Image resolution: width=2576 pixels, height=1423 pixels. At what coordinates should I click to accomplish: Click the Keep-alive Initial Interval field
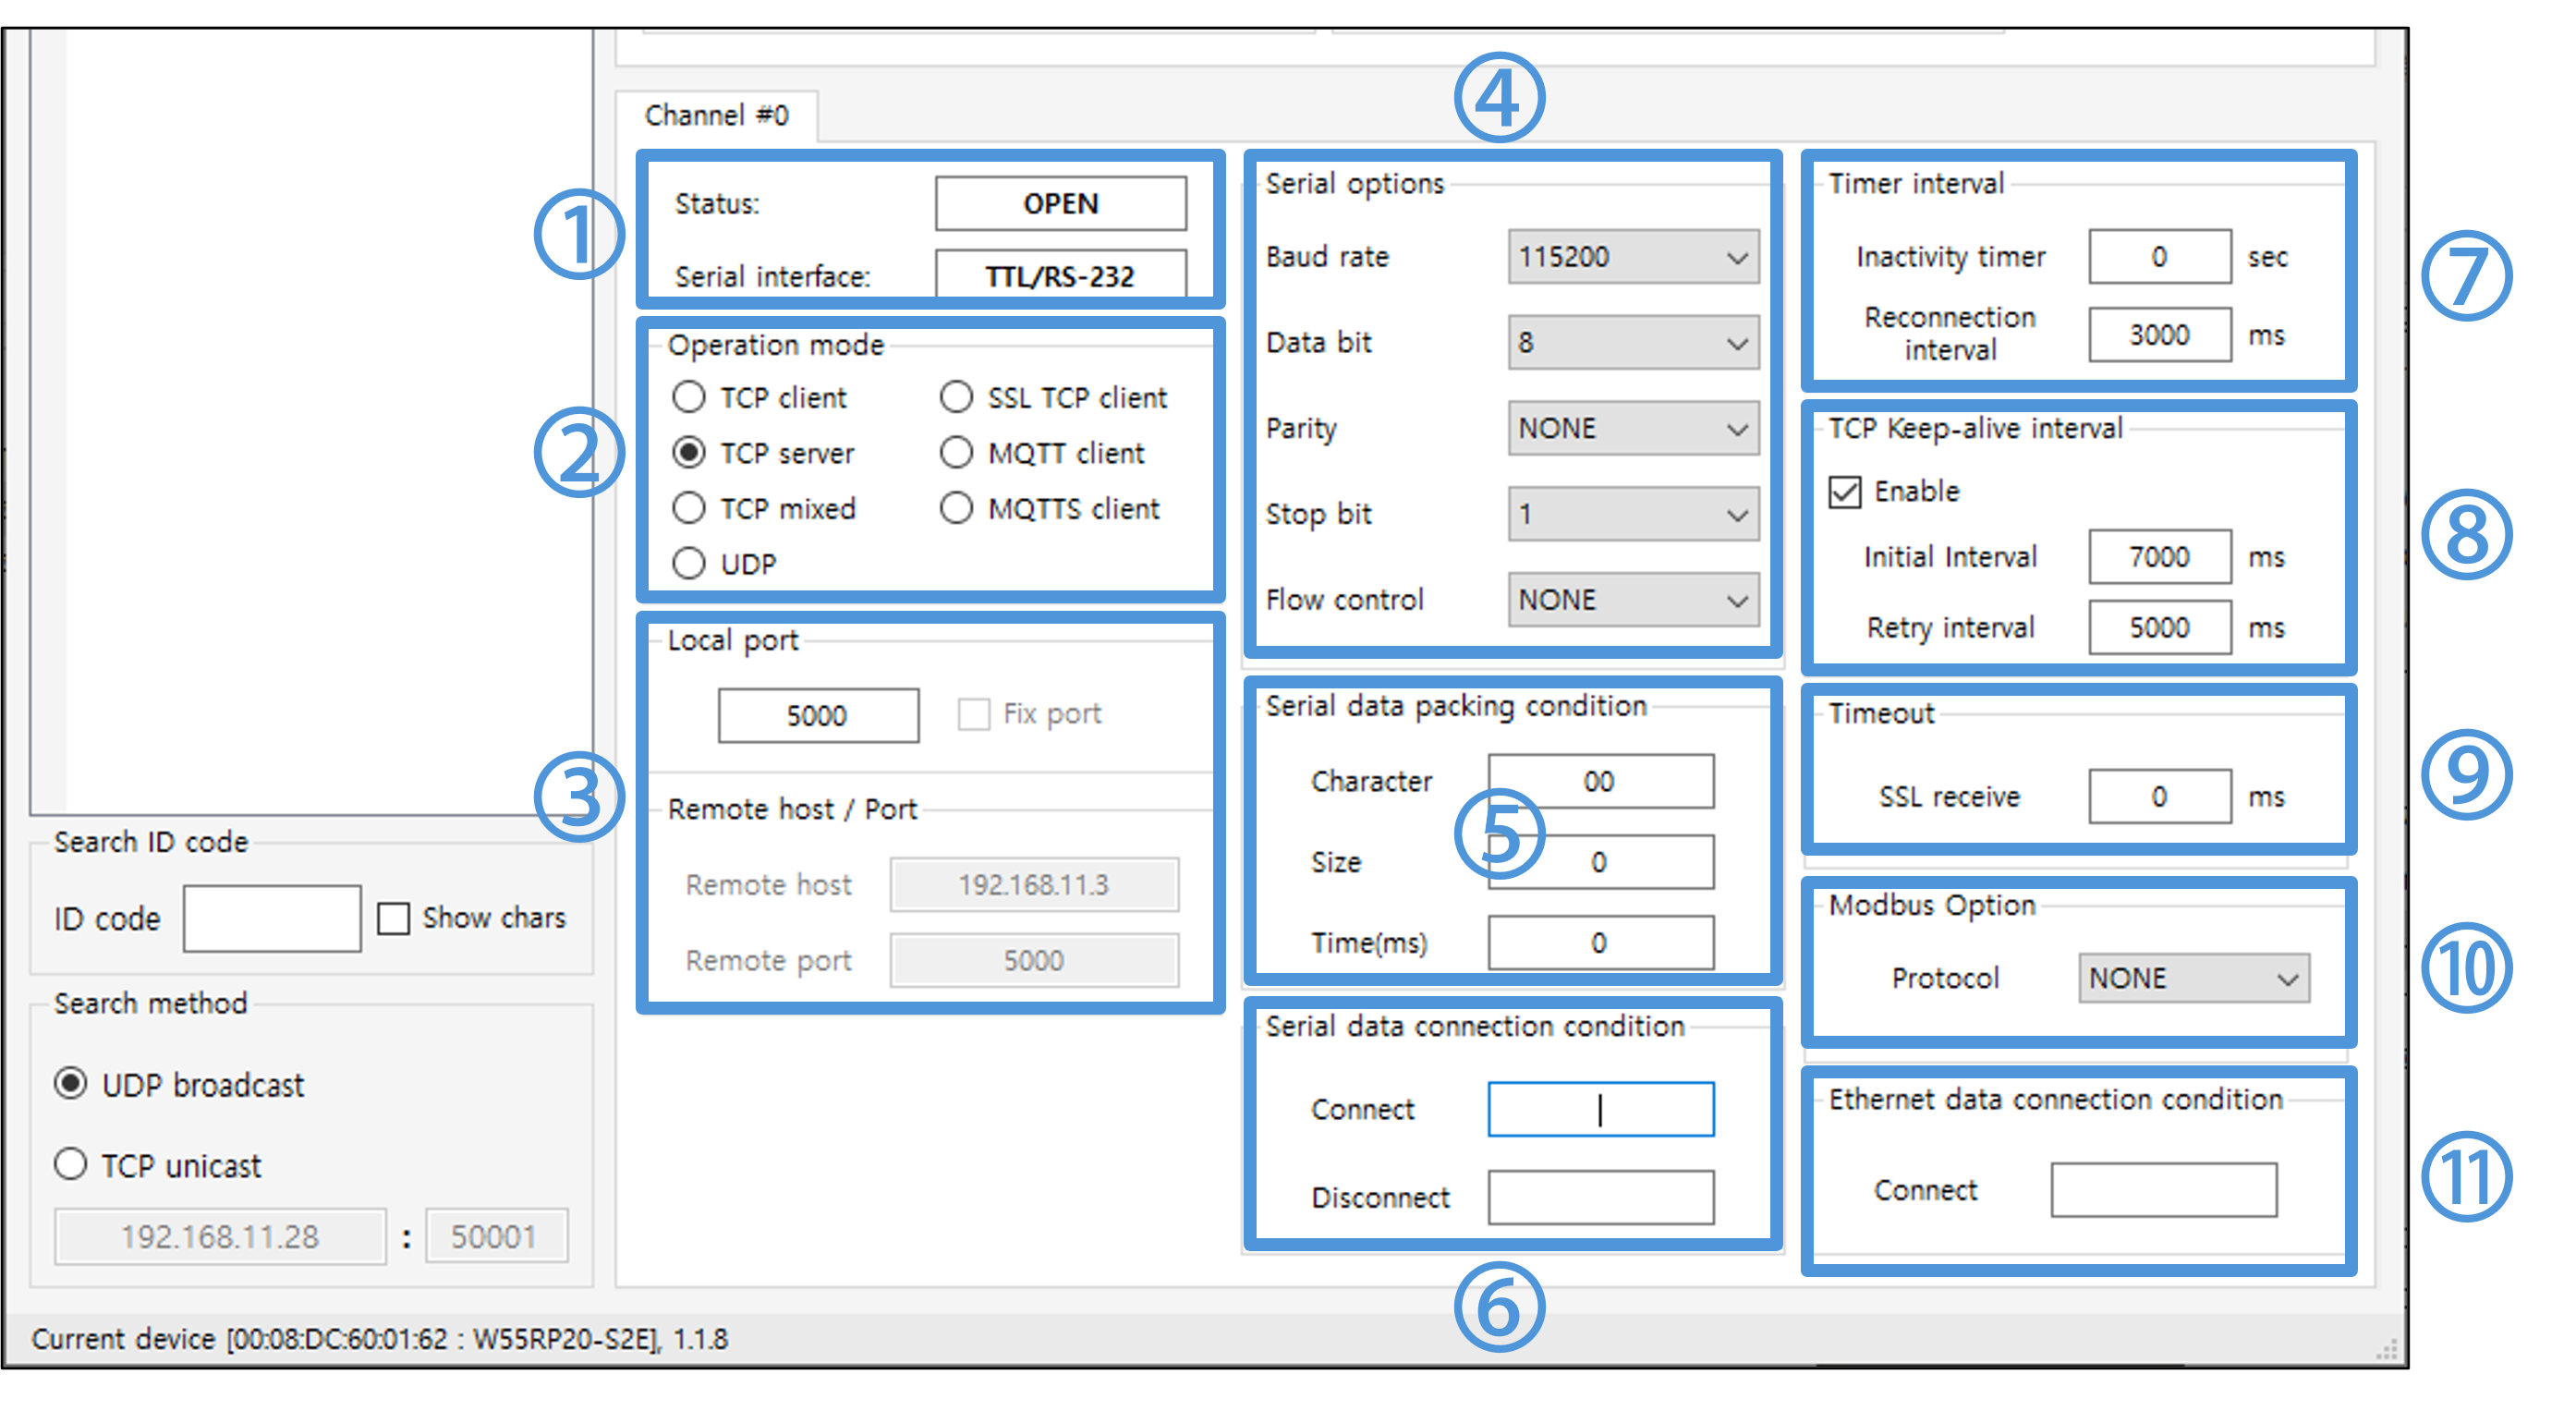[x=2160, y=557]
